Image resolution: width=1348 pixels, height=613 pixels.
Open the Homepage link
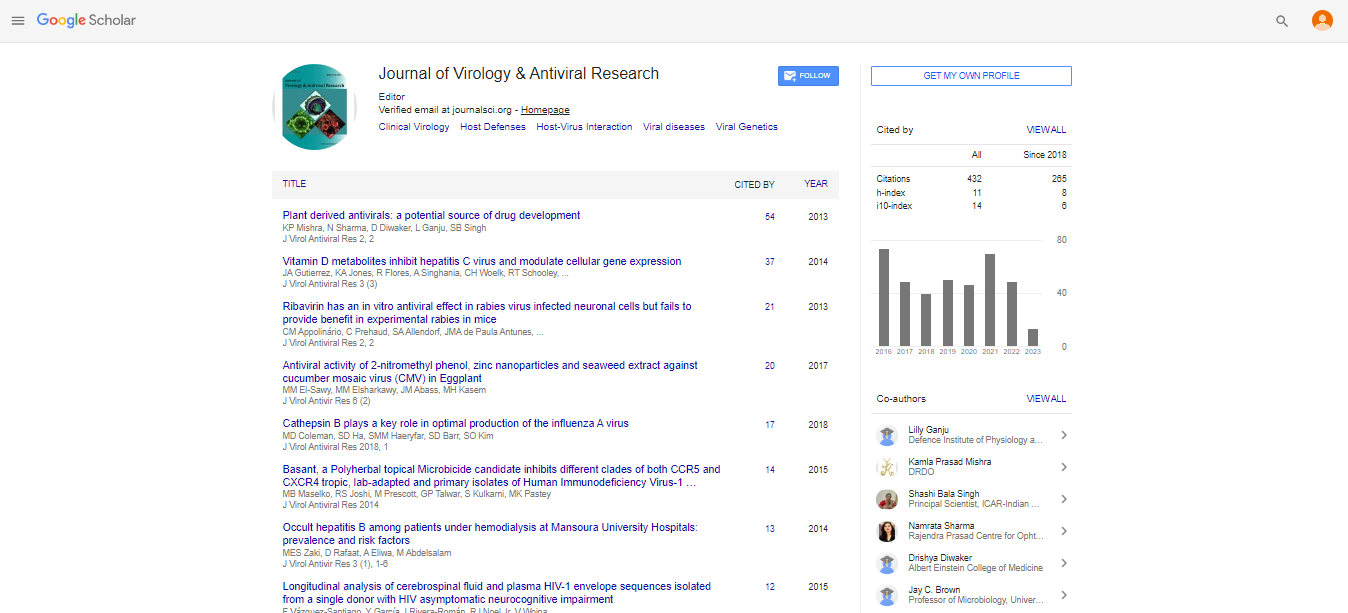tap(545, 110)
